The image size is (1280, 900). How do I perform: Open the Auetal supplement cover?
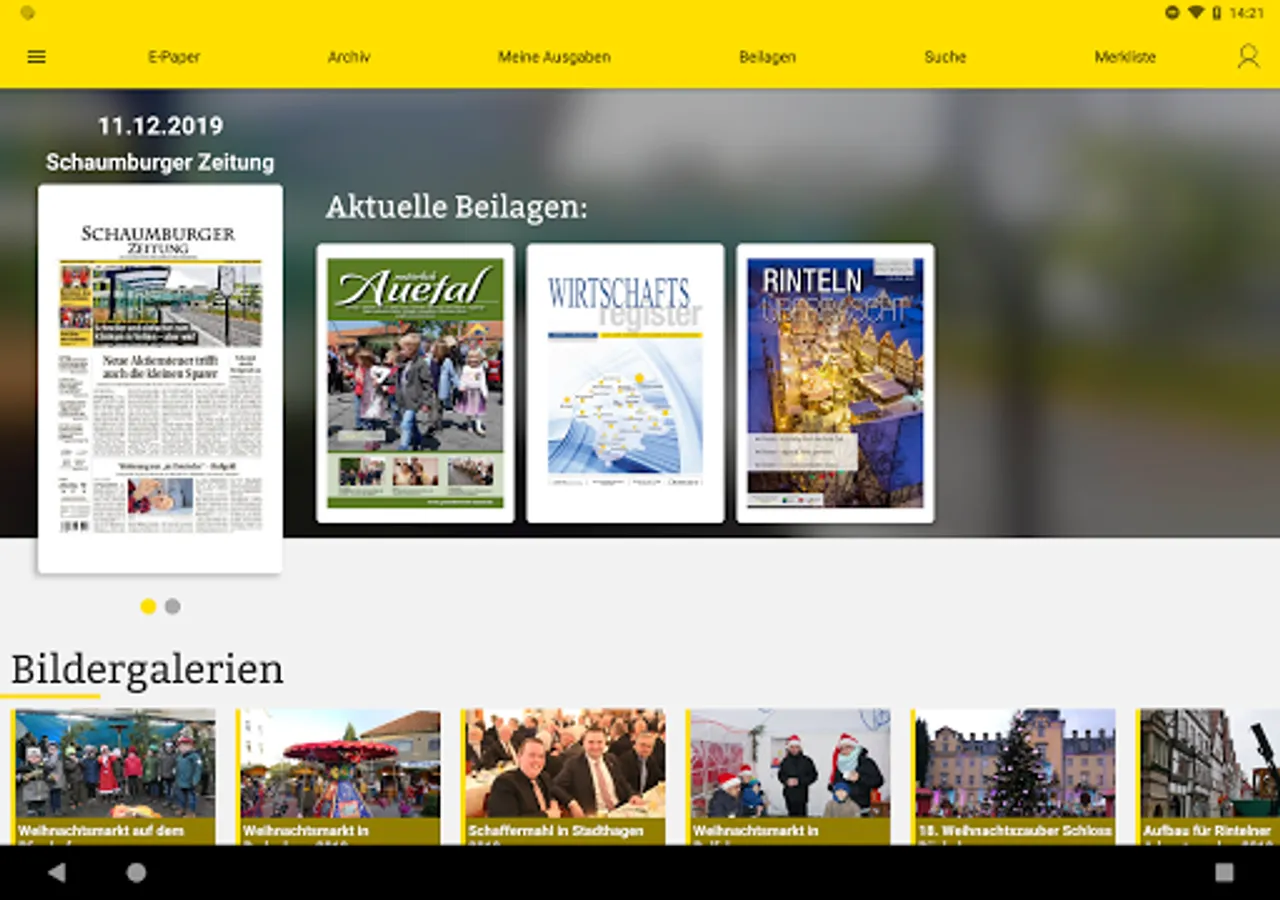pyautogui.click(x=415, y=383)
